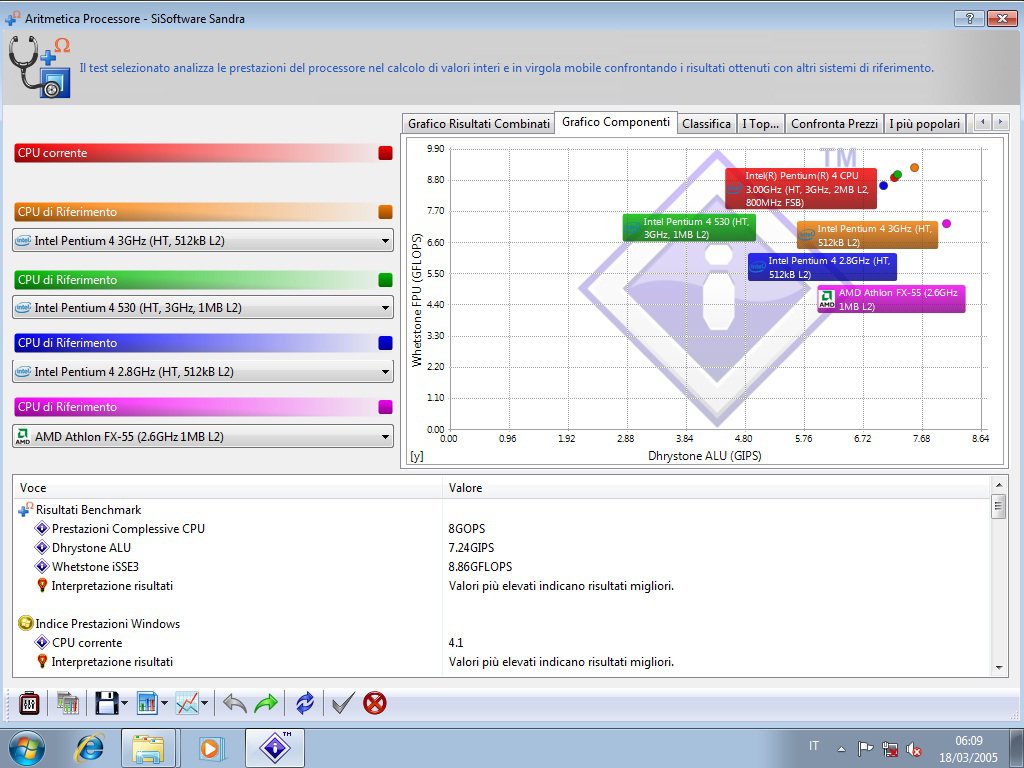Click the green forward arrow icon
This screenshot has width=1024, height=768.
pyautogui.click(x=266, y=703)
